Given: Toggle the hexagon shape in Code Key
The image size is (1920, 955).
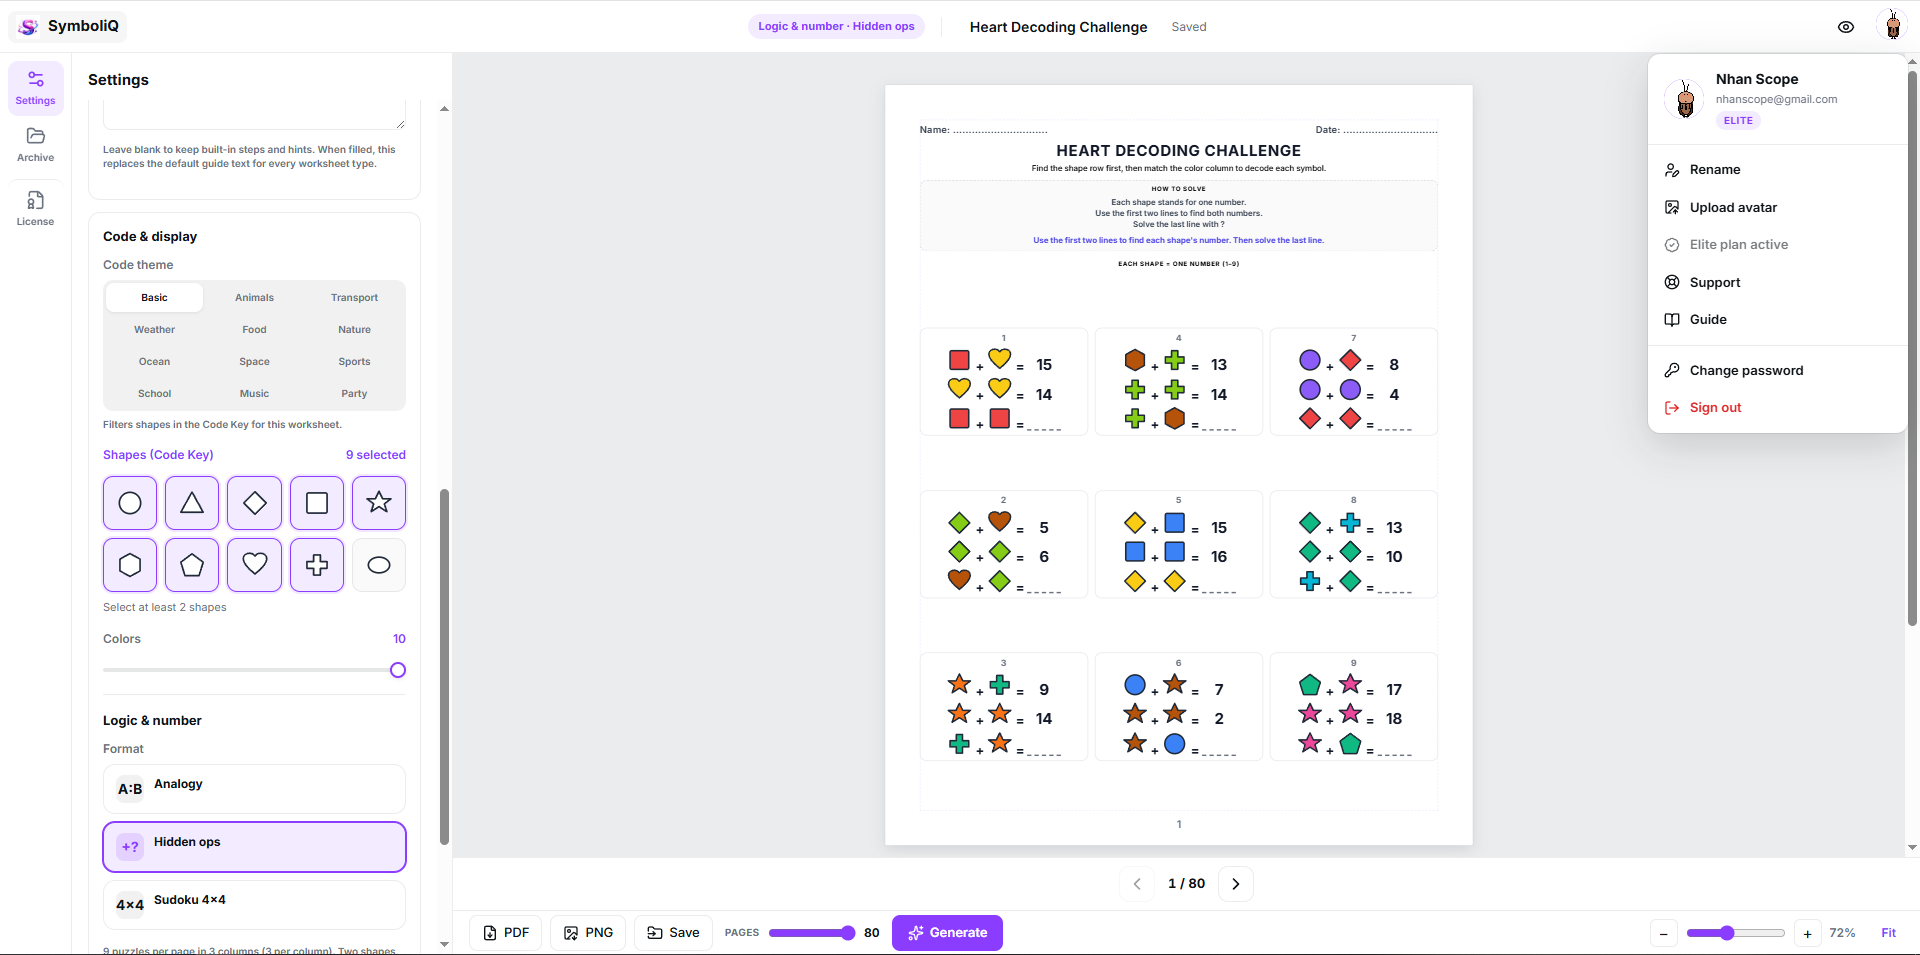Looking at the screenshot, I should coord(130,565).
